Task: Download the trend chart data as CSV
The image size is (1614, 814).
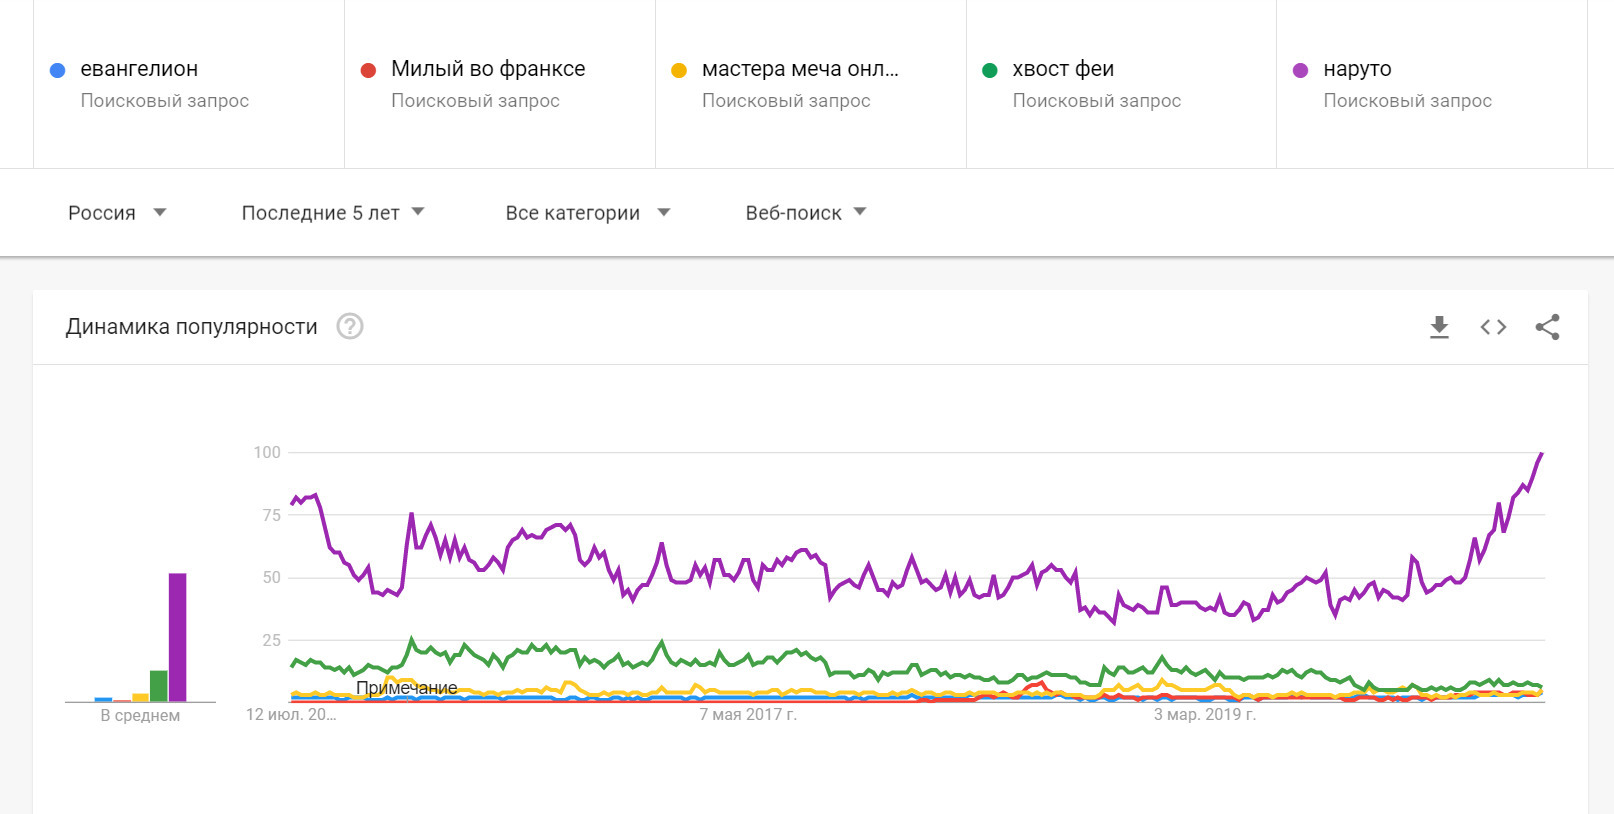Action: pos(1439,327)
